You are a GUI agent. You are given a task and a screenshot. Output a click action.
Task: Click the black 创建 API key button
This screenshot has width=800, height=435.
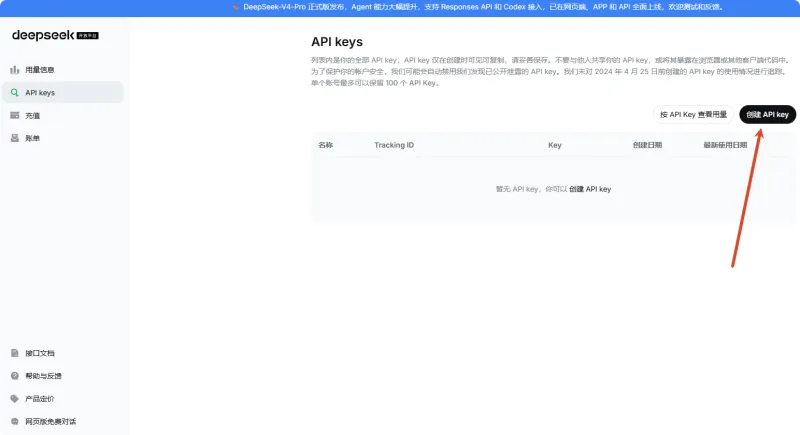pyautogui.click(x=767, y=115)
